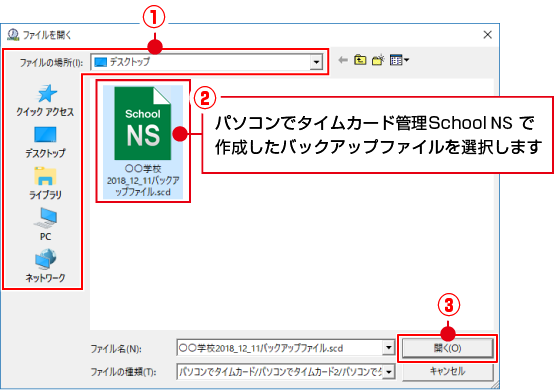
Task: Click the 開く(O) open button
Action: point(448,348)
